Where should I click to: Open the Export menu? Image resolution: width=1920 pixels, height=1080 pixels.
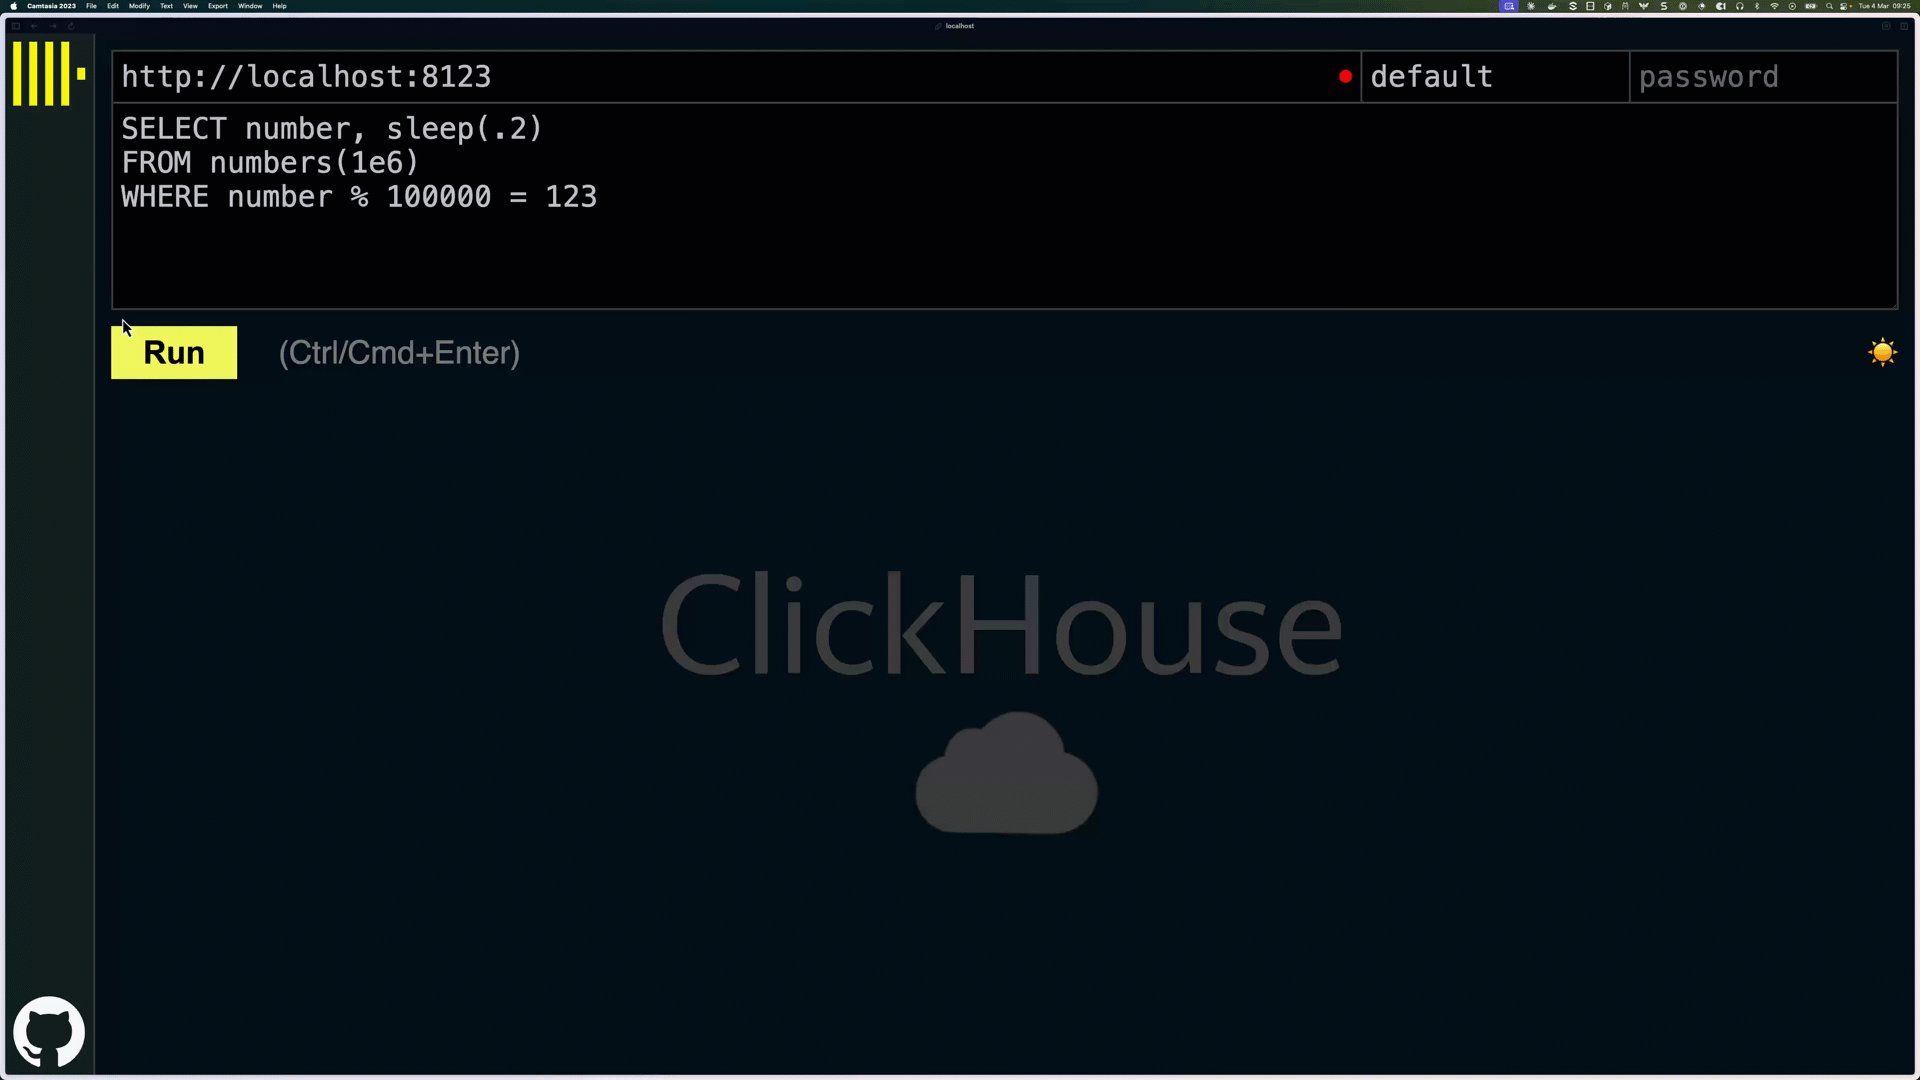pos(218,6)
